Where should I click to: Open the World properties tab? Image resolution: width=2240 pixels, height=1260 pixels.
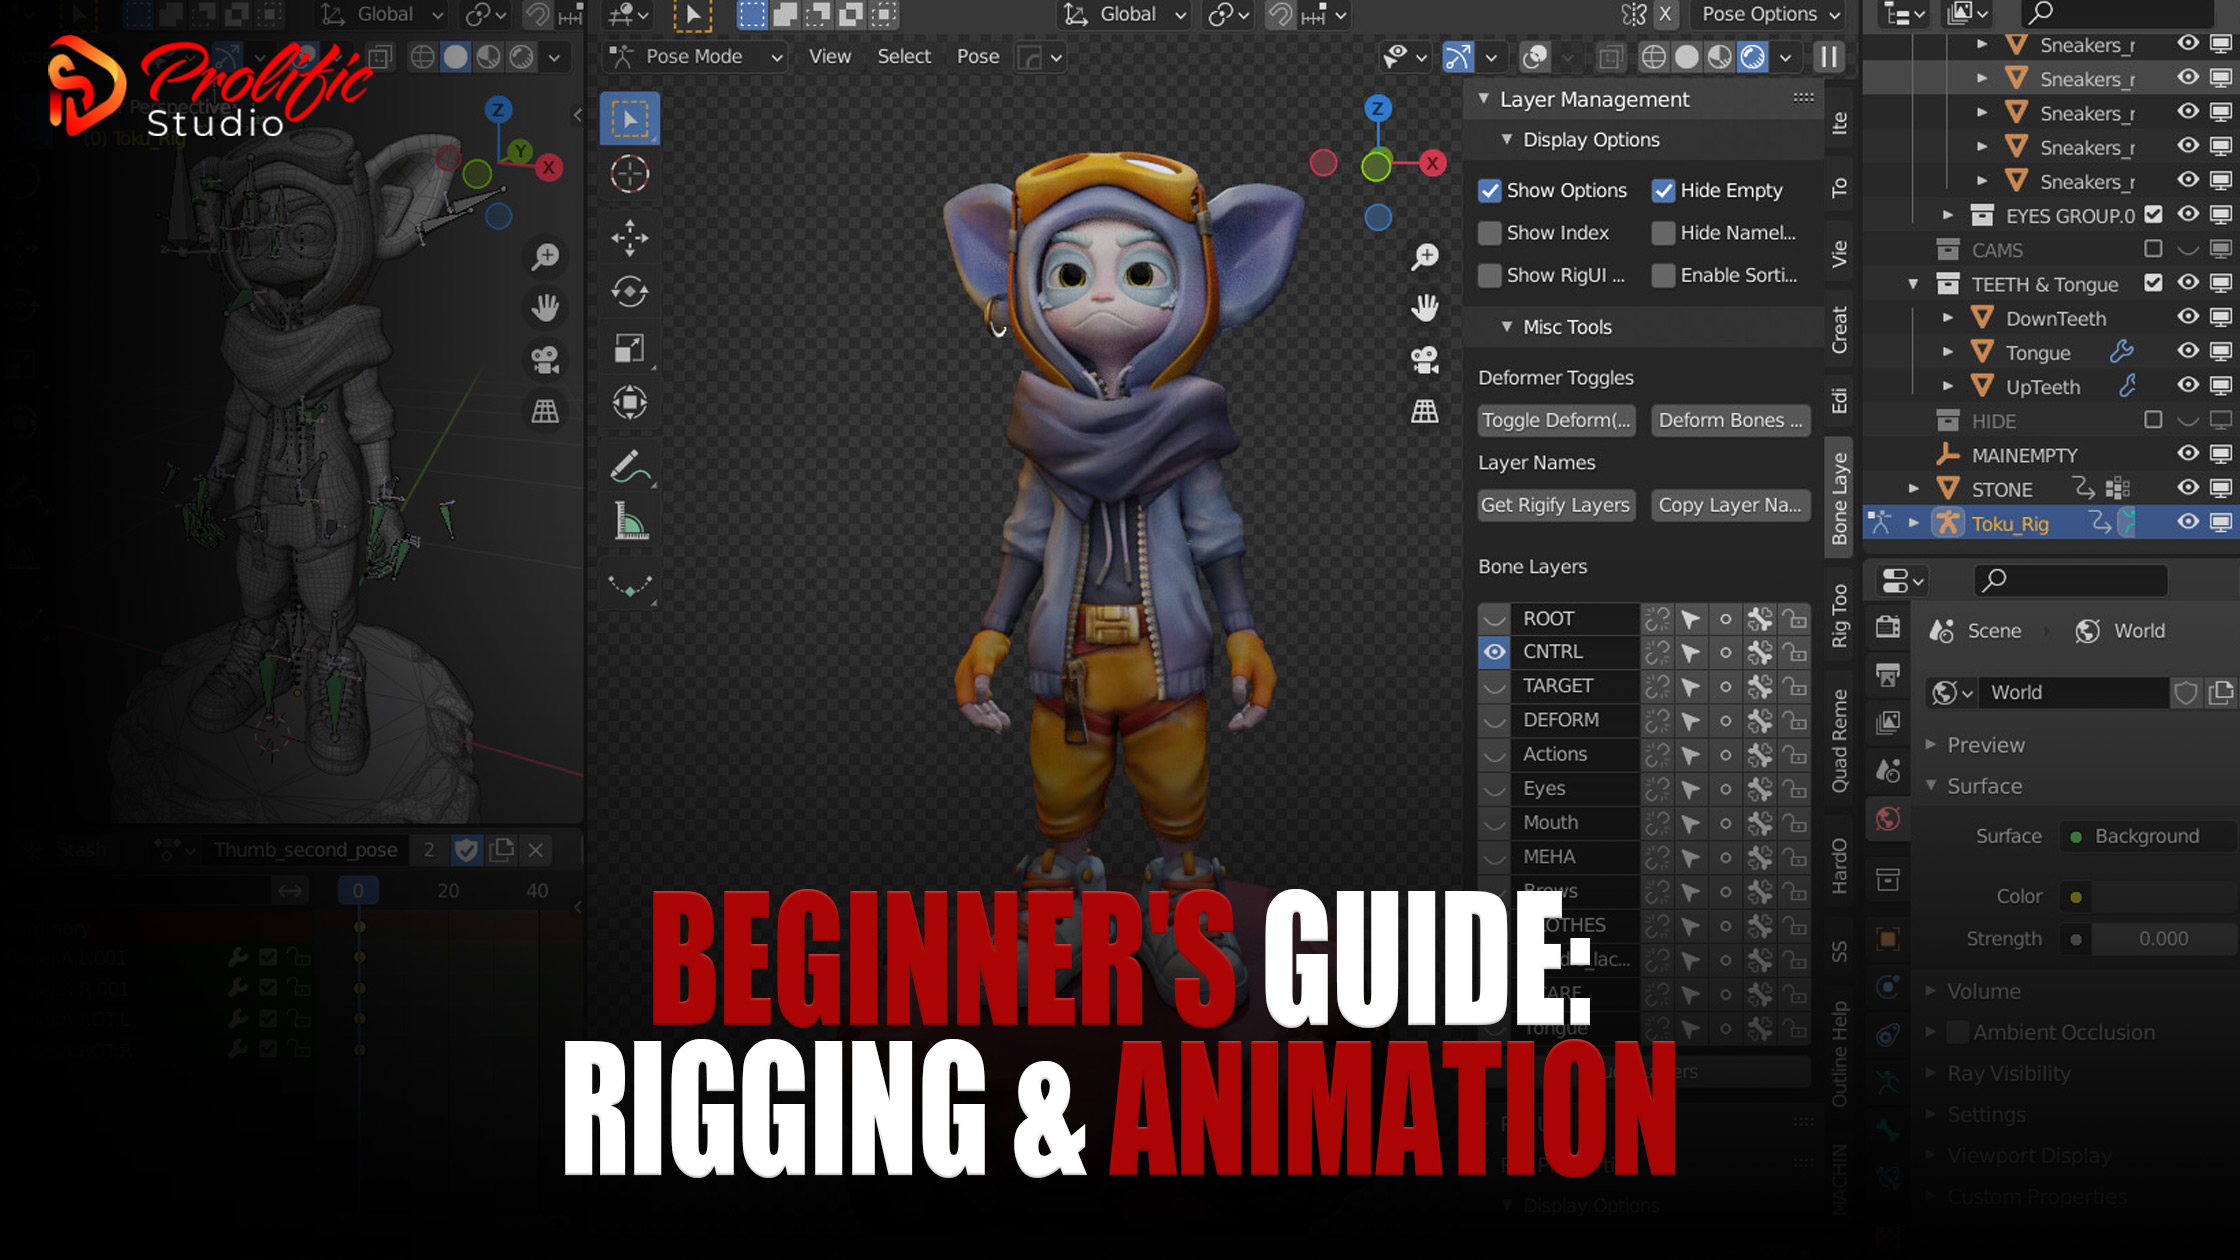(1888, 819)
